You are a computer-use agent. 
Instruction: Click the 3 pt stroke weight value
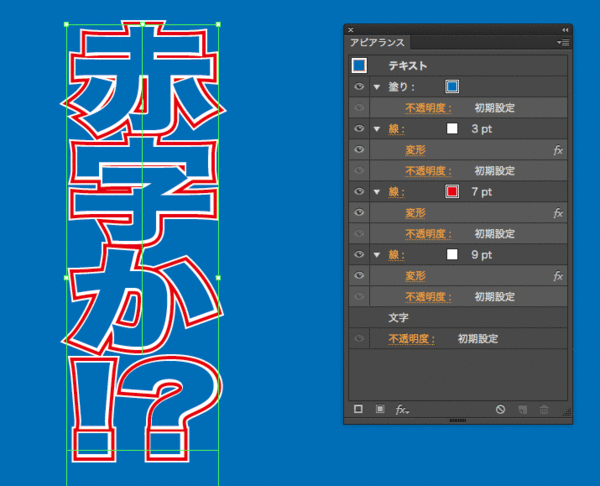(x=482, y=129)
